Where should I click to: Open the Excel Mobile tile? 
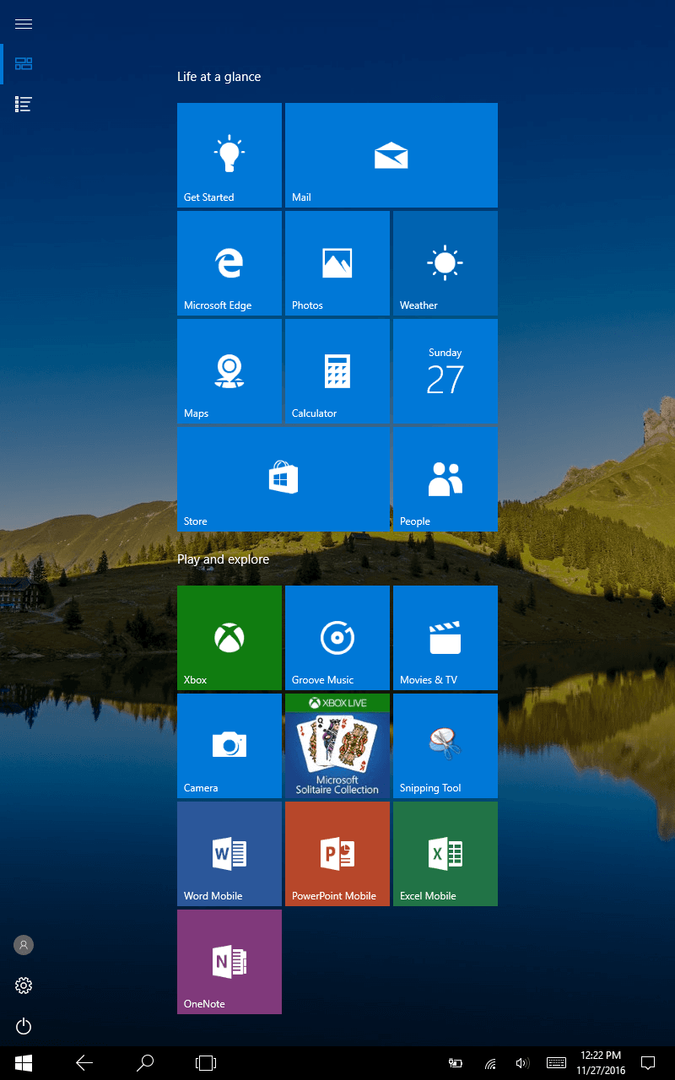(446, 854)
